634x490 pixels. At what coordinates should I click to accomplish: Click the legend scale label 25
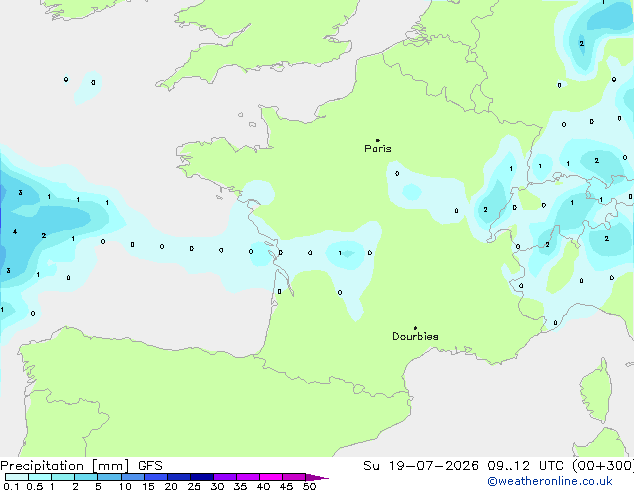point(194,486)
